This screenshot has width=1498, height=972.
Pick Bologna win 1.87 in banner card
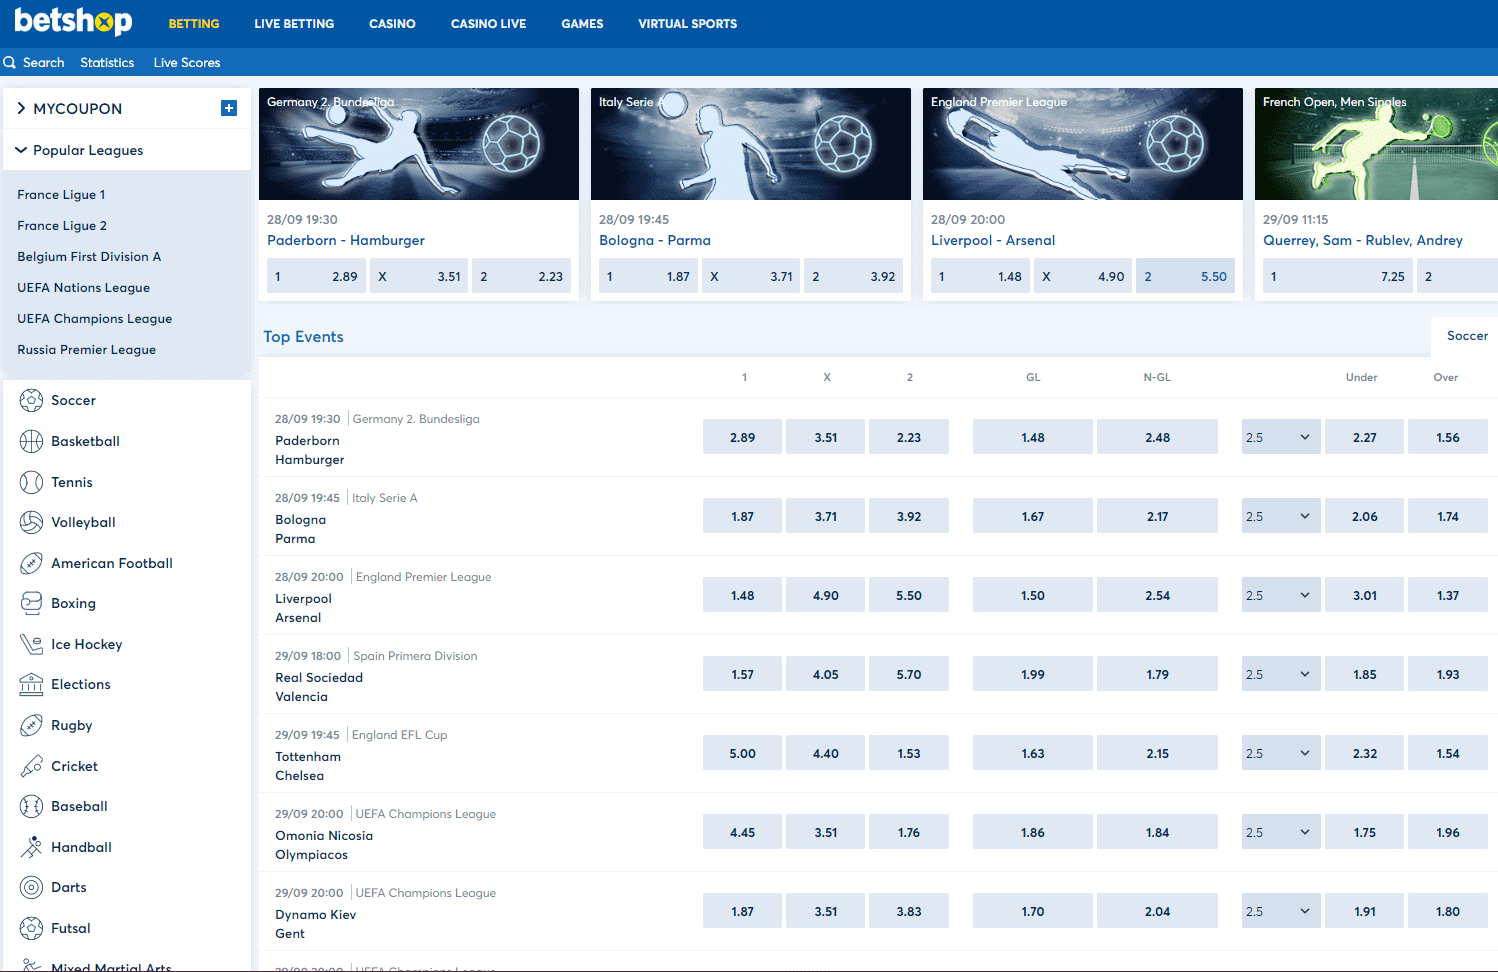[x=648, y=276]
